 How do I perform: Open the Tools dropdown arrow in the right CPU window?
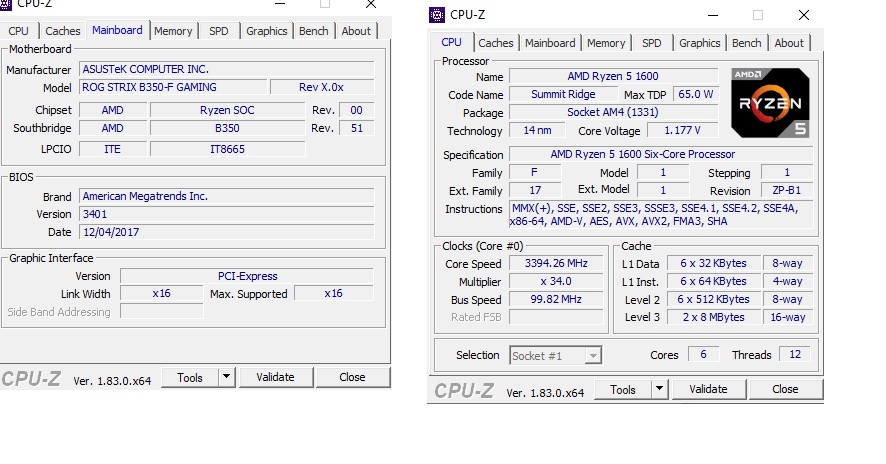659,389
